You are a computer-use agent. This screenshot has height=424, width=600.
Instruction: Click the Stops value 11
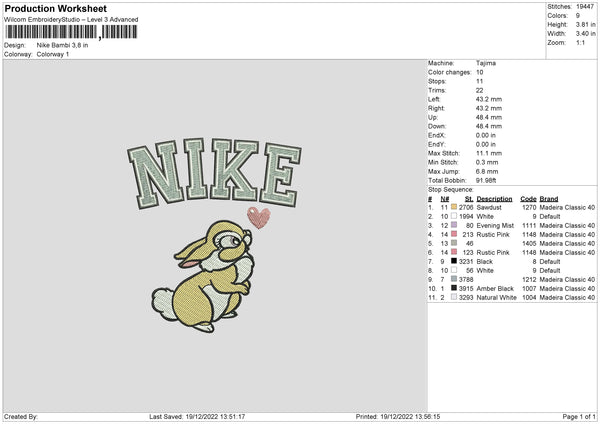pos(479,81)
